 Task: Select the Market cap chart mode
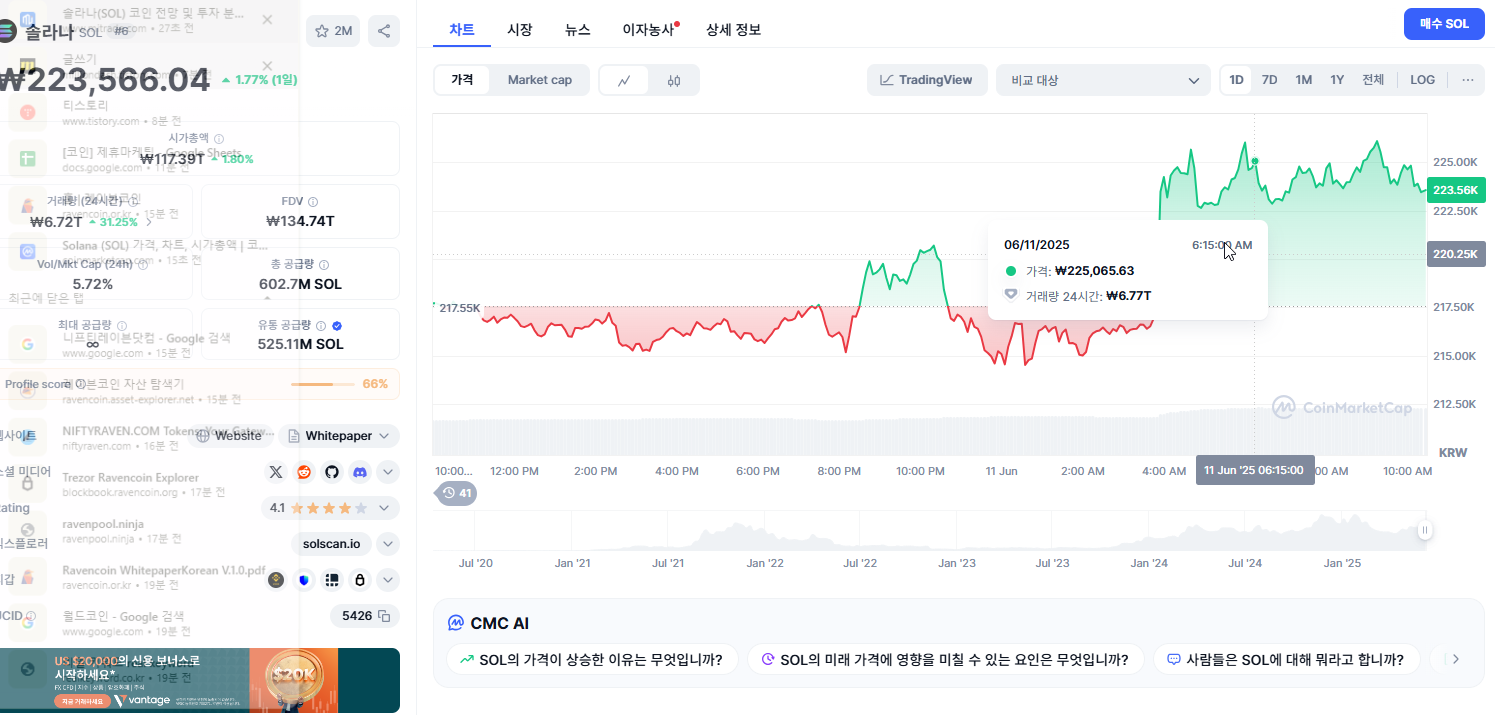point(539,80)
